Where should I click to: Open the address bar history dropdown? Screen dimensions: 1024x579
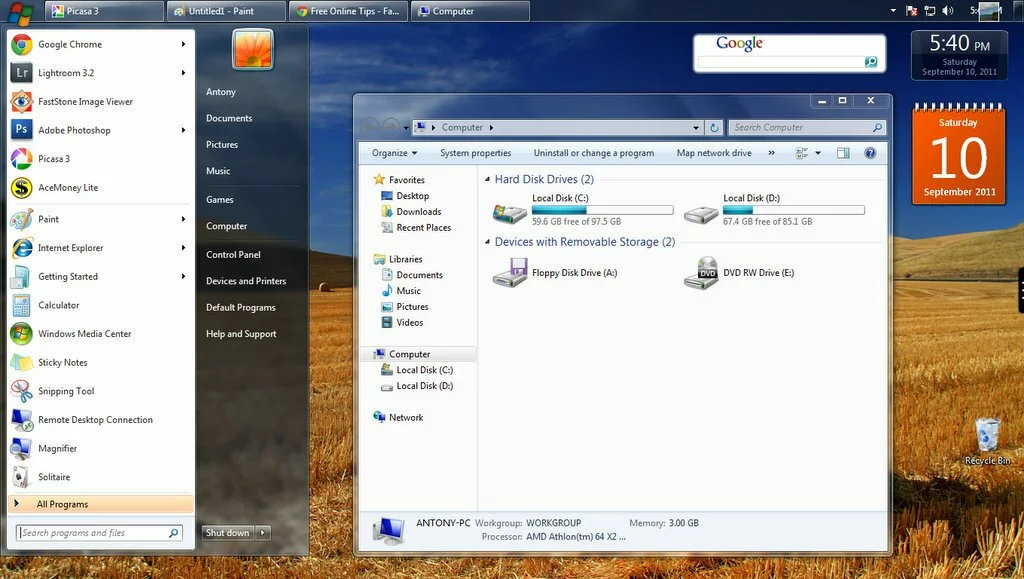(x=696, y=128)
